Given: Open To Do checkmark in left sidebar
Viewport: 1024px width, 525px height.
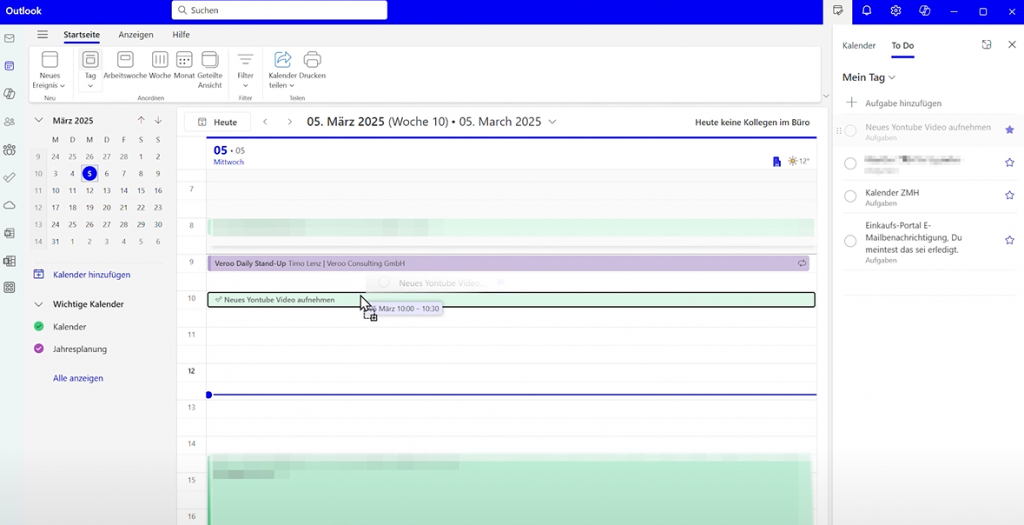Looking at the screenshot, I should pyautogui.click(x=9, y=177).
